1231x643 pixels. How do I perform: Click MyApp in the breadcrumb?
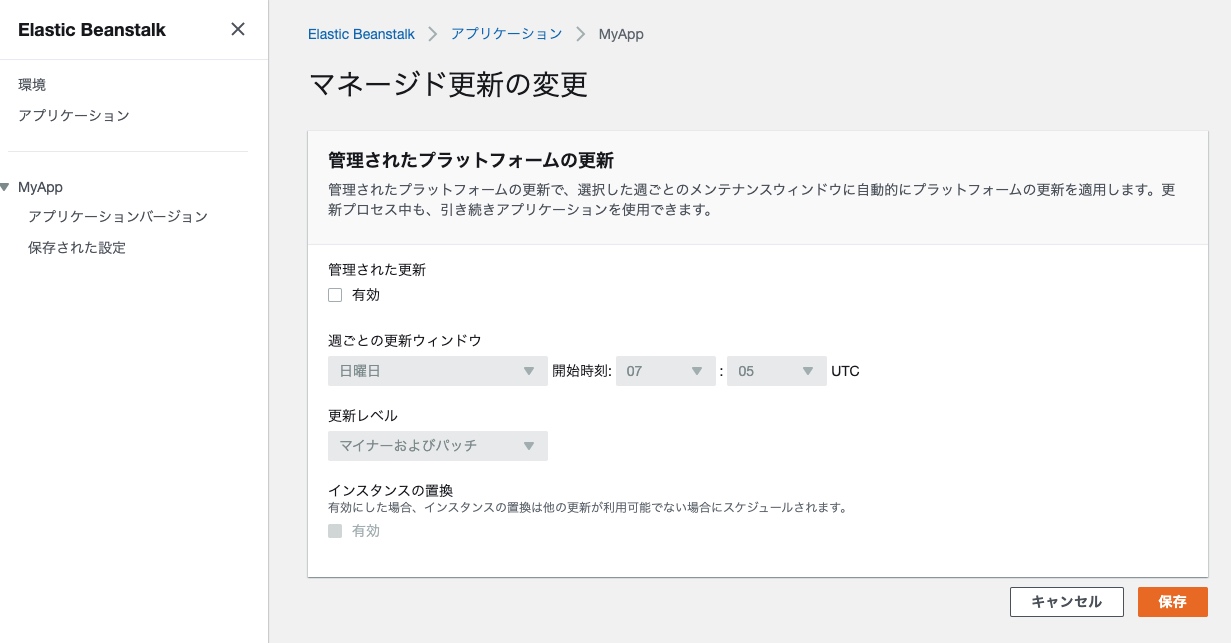point(621,34)
